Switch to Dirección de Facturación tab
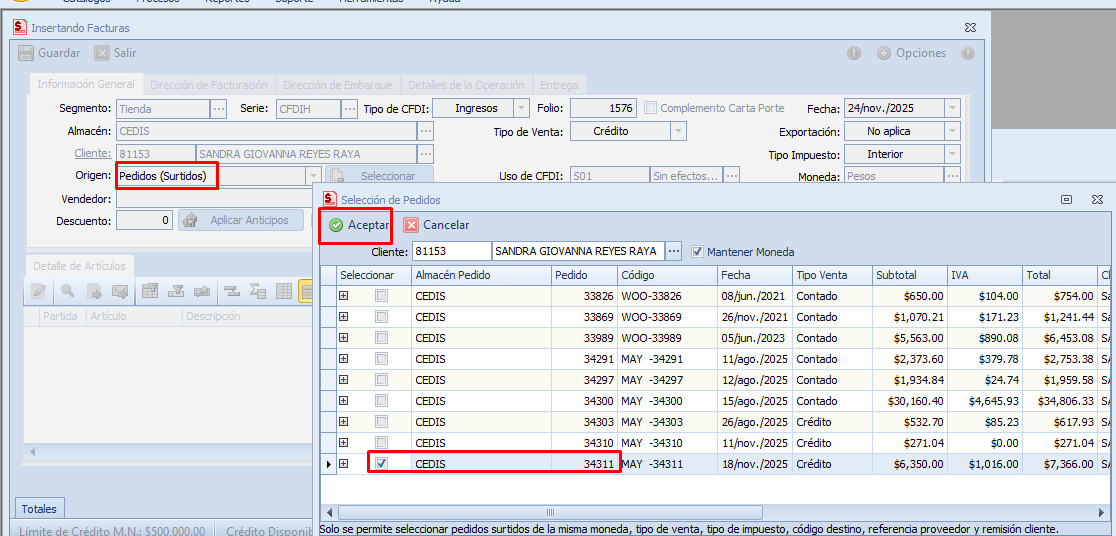Viewport: 1116px width, 536px height. (x=209, y=85)
